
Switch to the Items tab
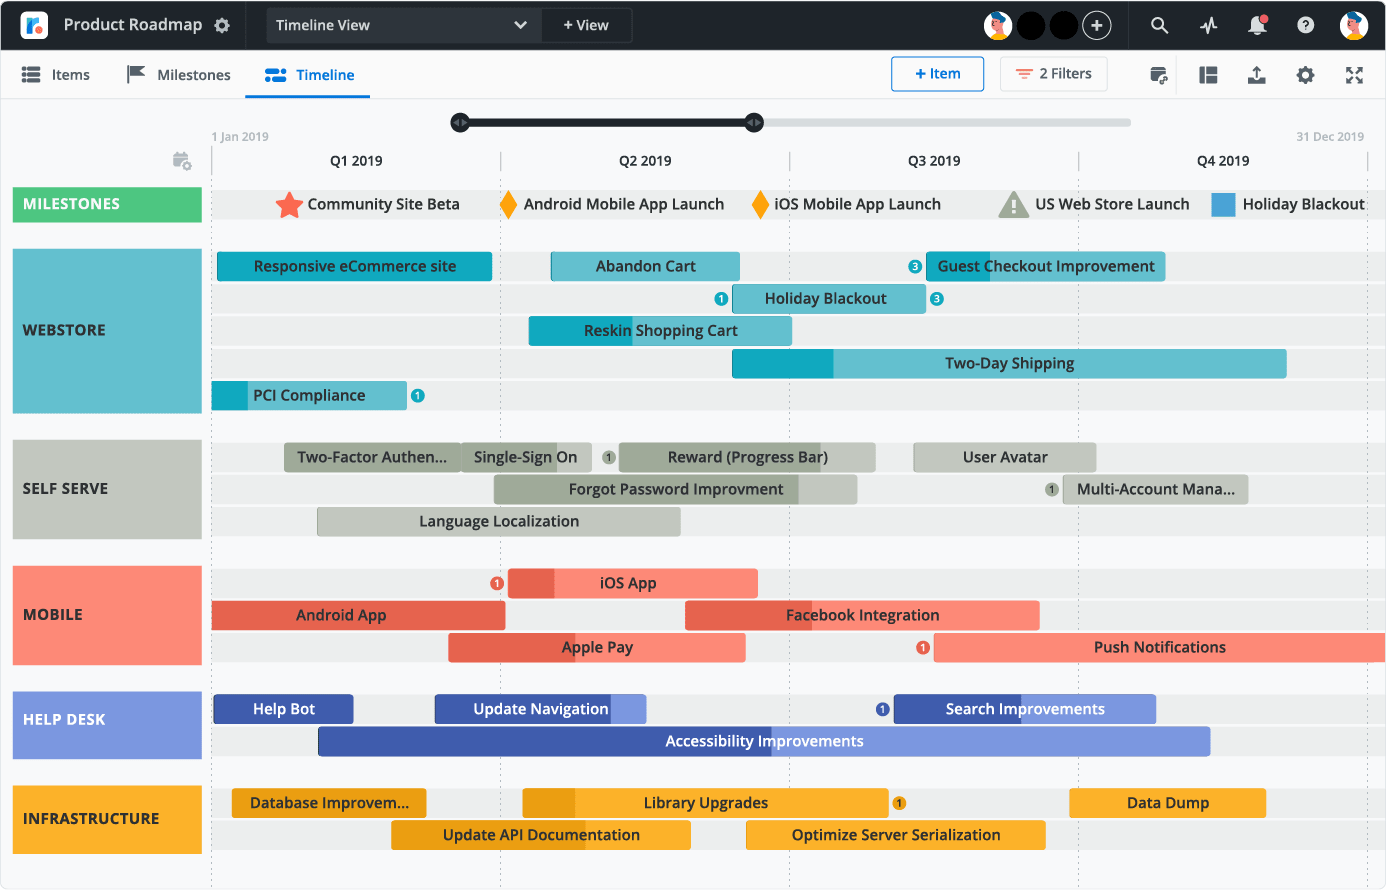pos(57,74)
